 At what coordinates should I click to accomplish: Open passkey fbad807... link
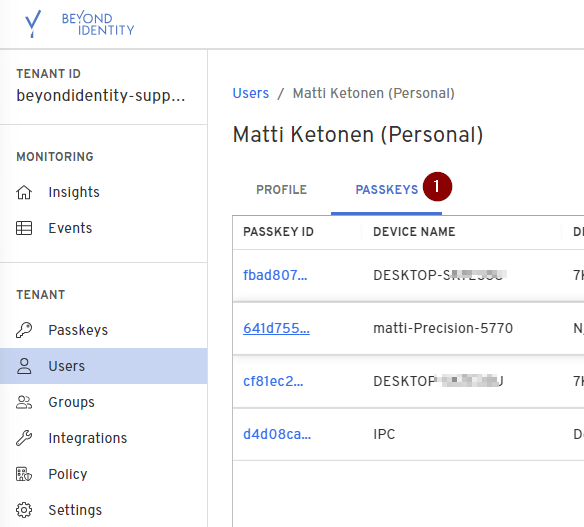pyautogui.click(x=275, y=275)
